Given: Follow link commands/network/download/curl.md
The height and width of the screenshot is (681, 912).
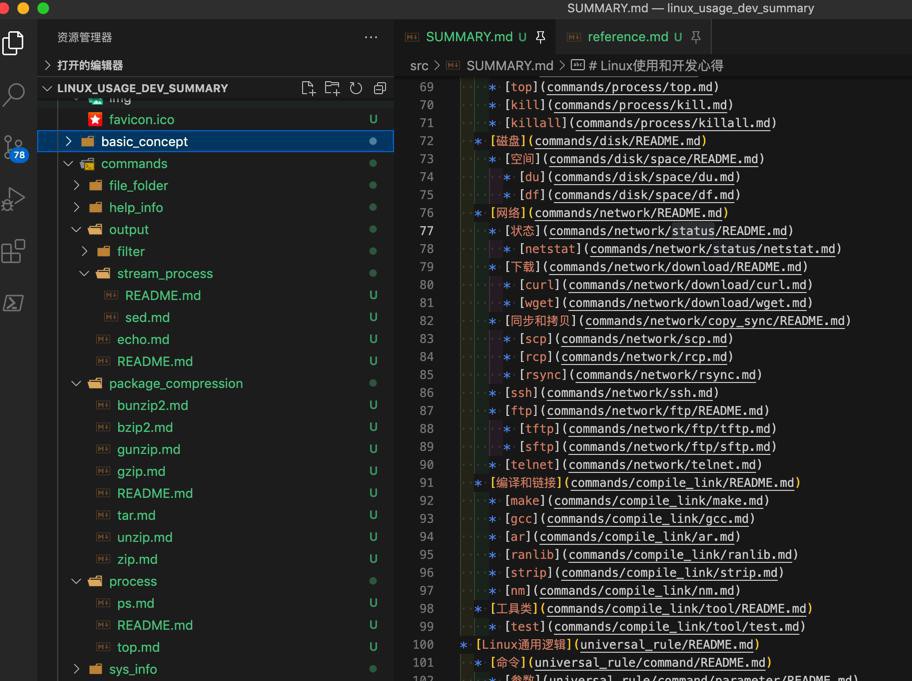Looking at the screenshot, I should [687, 285].
